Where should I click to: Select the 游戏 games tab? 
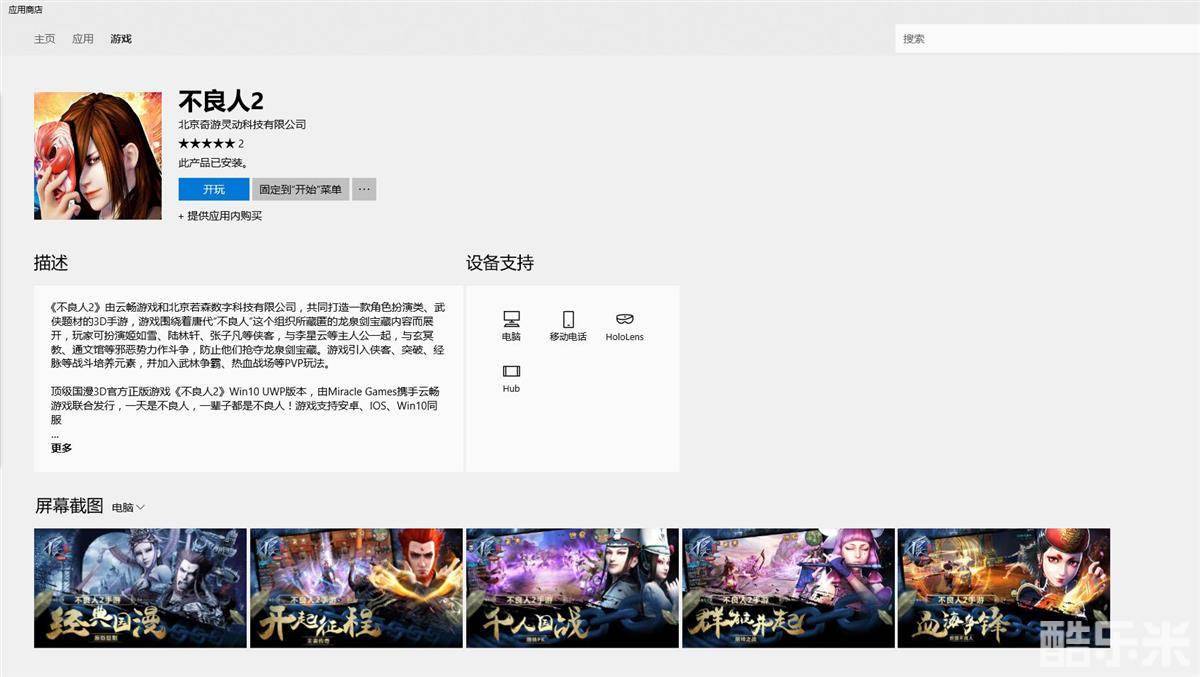tap(121, 39)
